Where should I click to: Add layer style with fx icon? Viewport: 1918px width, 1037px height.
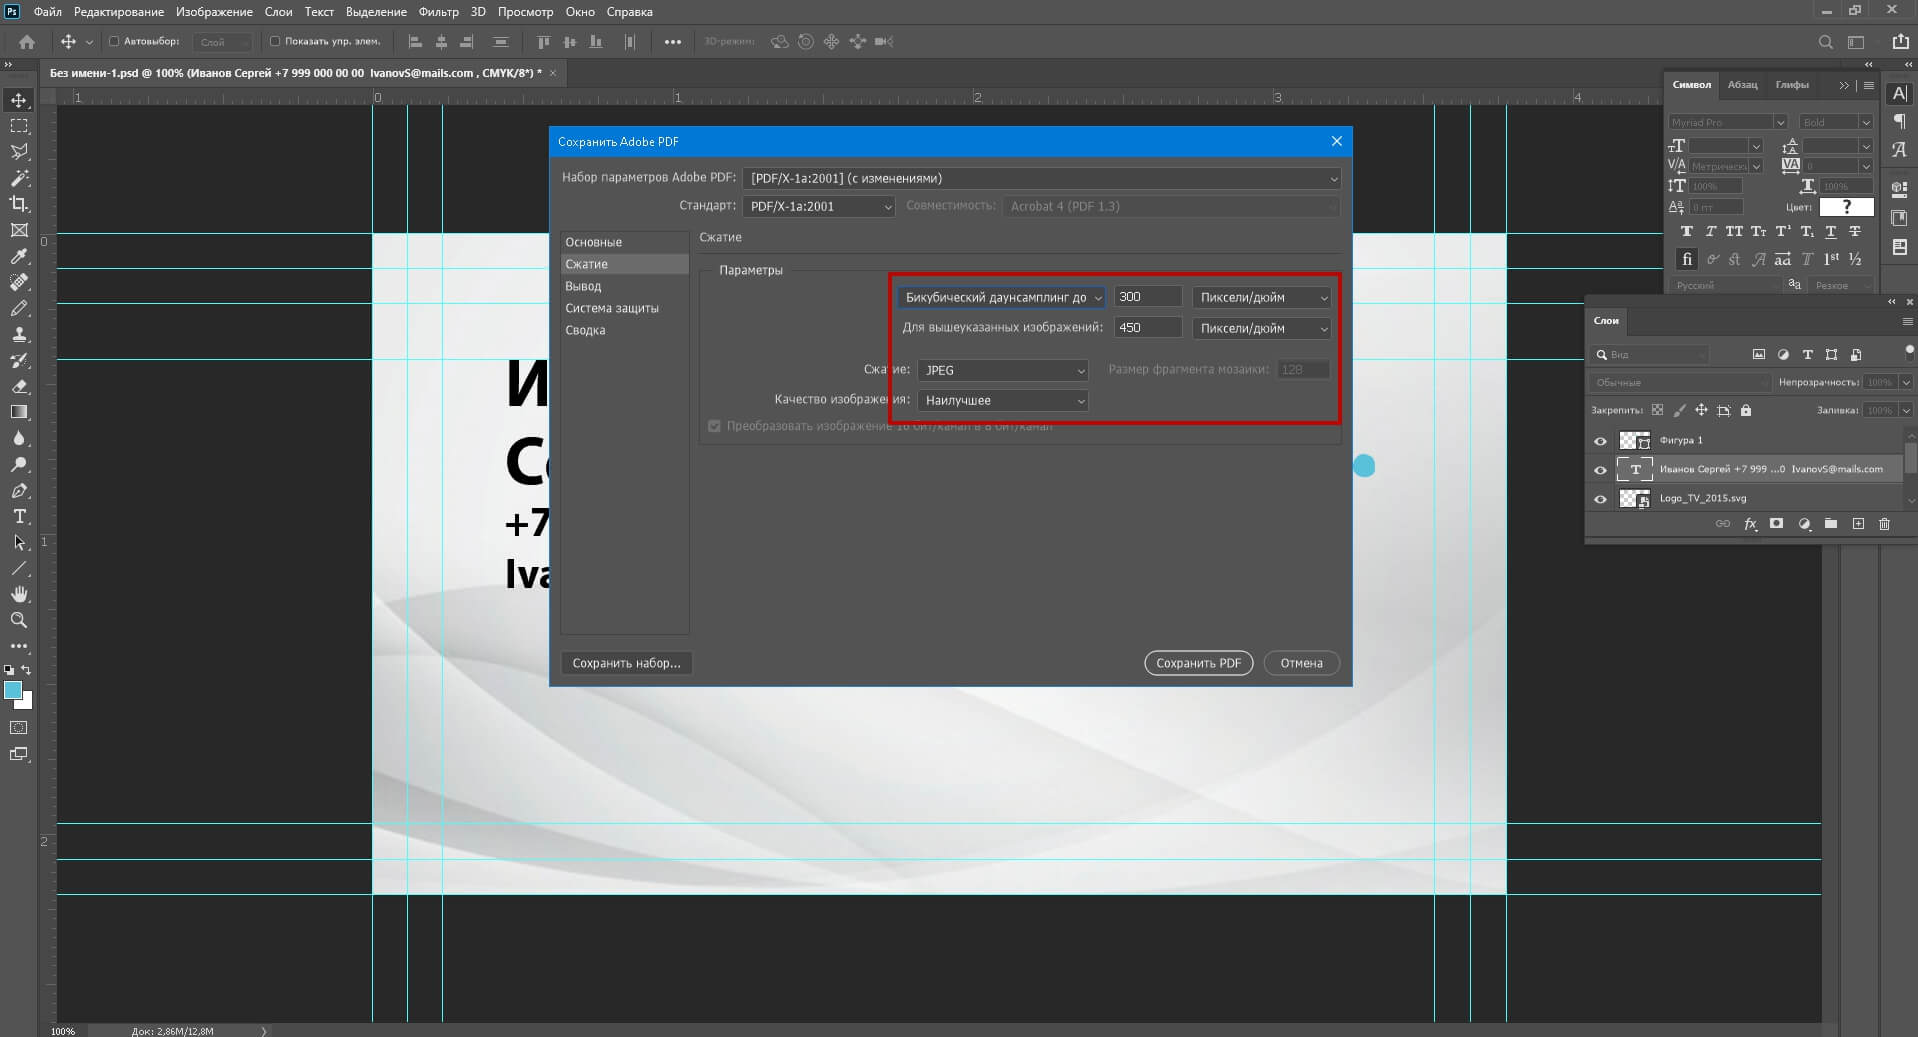coord(1750,524)
